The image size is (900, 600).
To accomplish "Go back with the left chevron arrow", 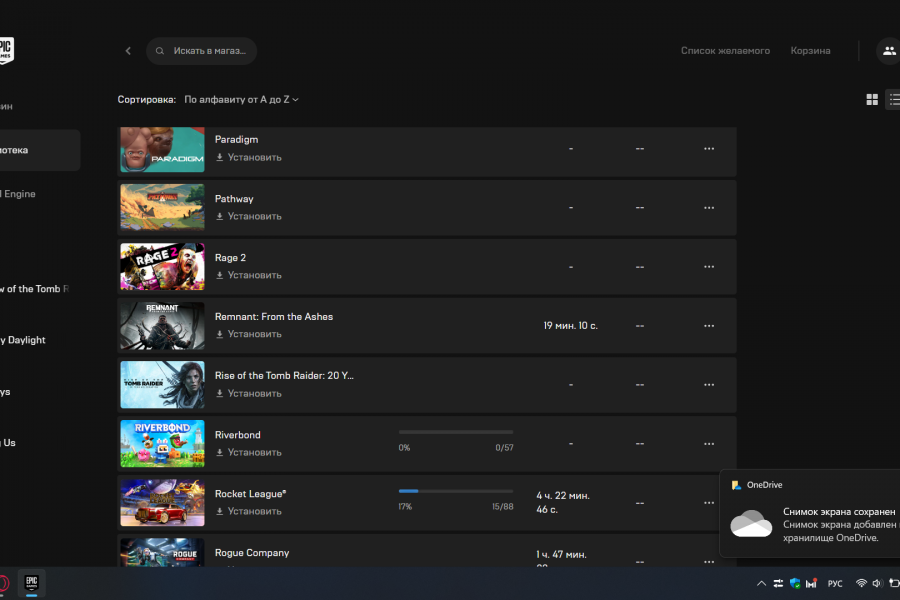I will (x=128, y=51).
